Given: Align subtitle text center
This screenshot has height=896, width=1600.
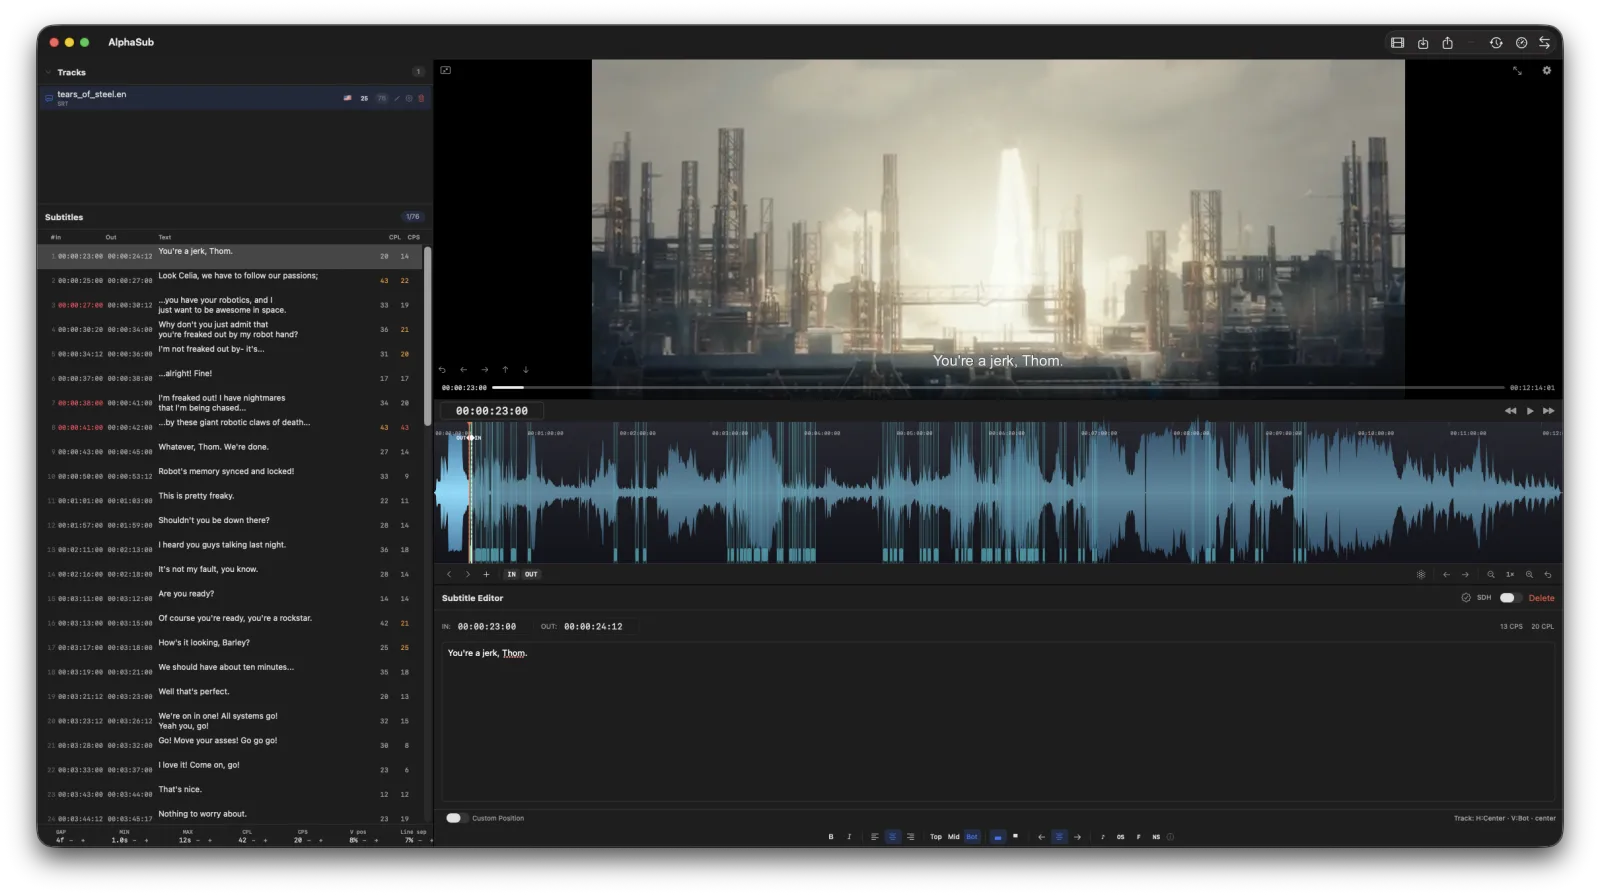Looking at the screenshot, I should coord(893,837).
